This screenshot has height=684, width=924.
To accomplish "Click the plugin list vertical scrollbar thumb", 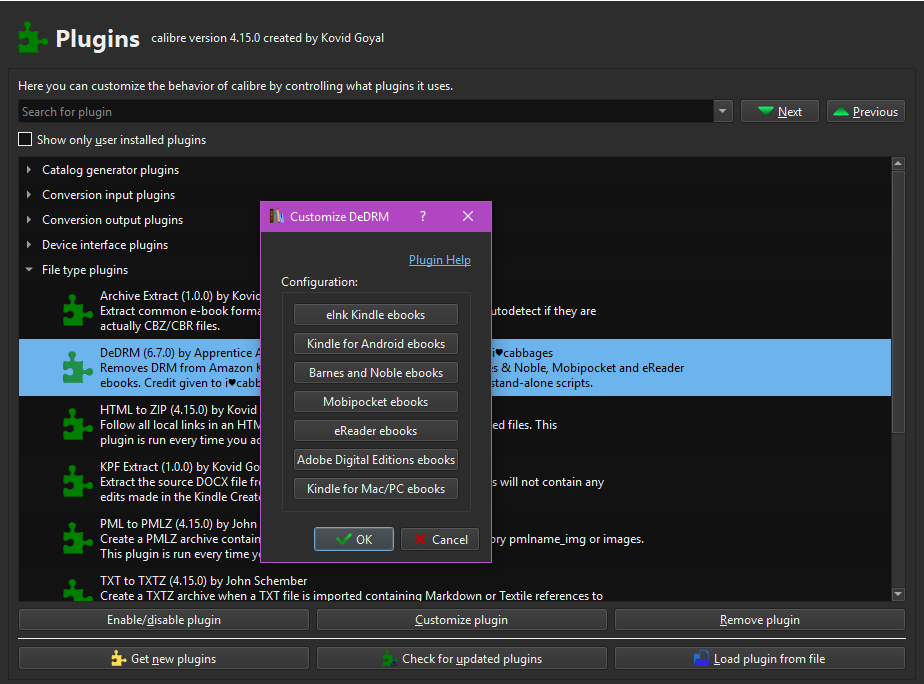I will coord(898,302).
